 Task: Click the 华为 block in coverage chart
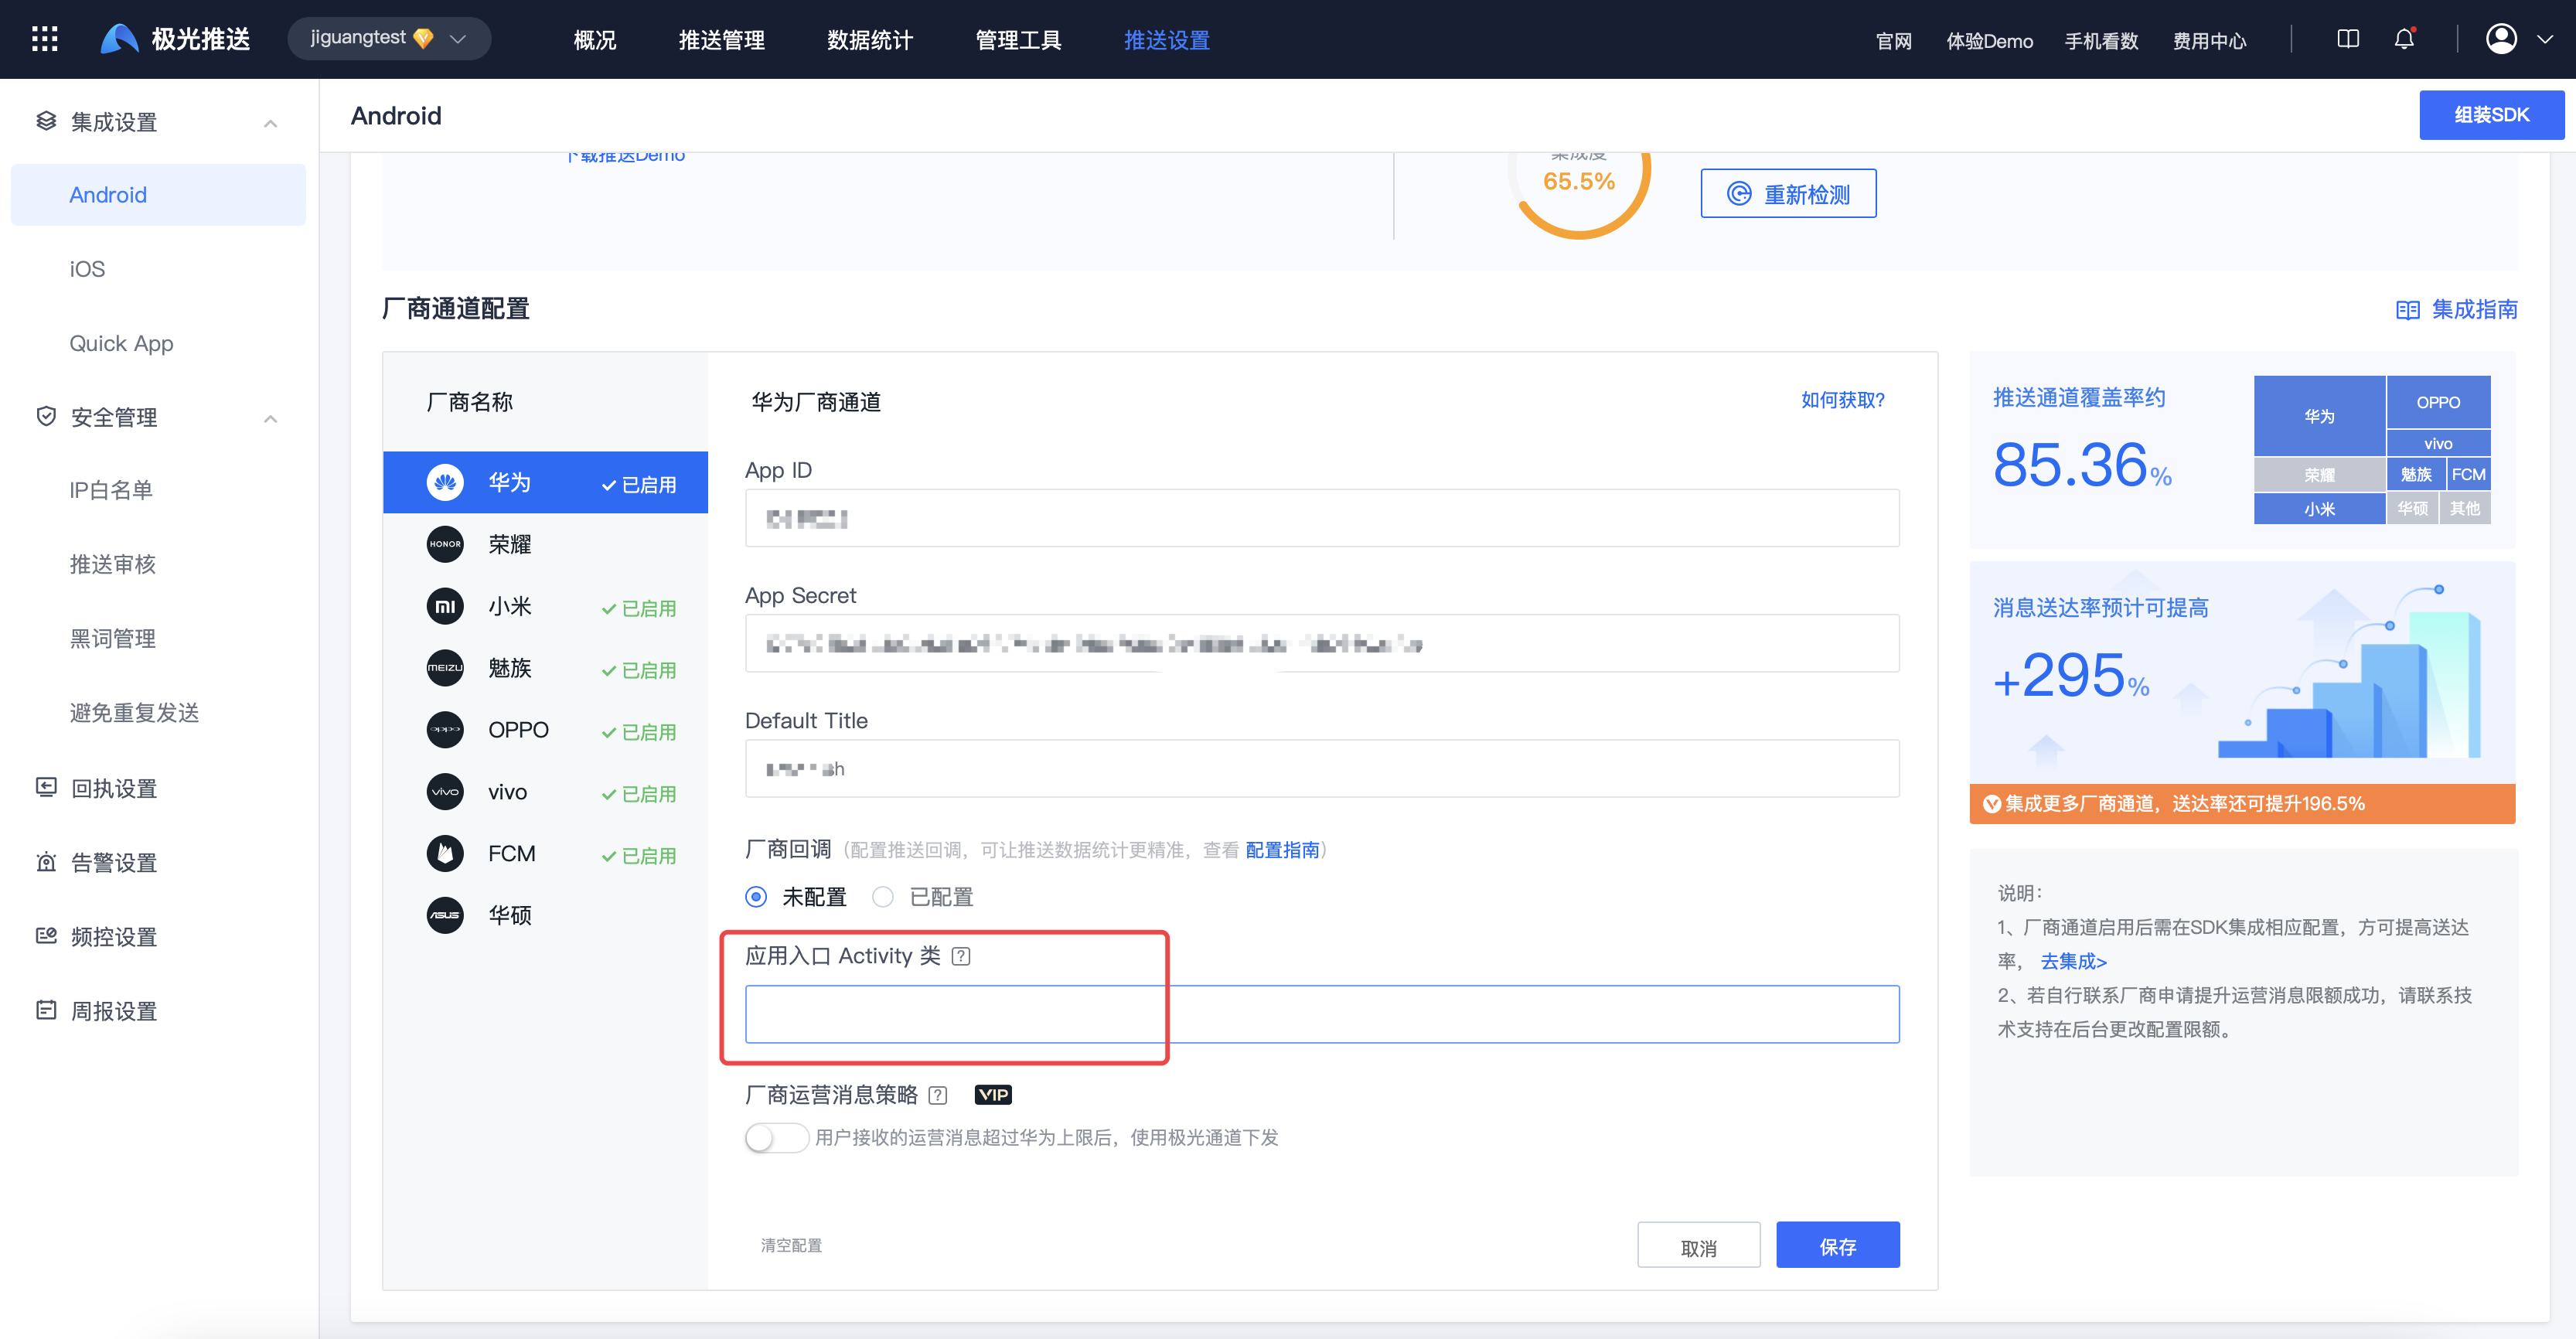tap(2319, 416)
